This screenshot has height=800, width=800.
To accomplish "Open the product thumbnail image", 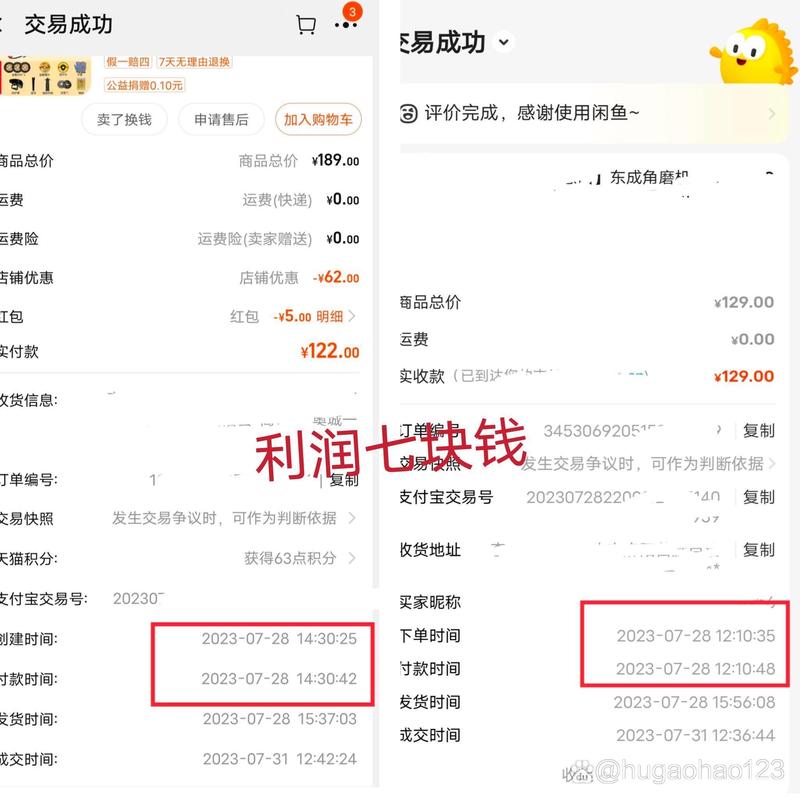I will click(x=45, y=76).
